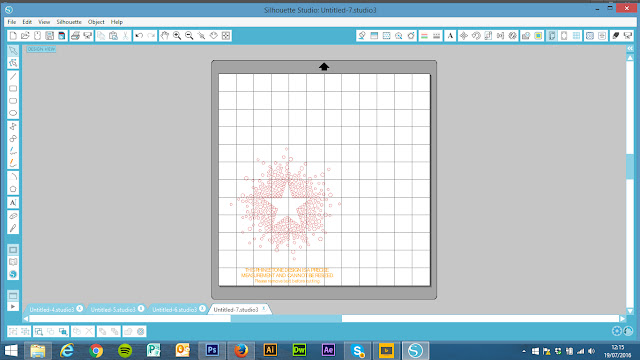Close the Untitled-4.studio3 tab
Image resolution: width=640 pixels, height=360 pixels.
tap(80, 309)
